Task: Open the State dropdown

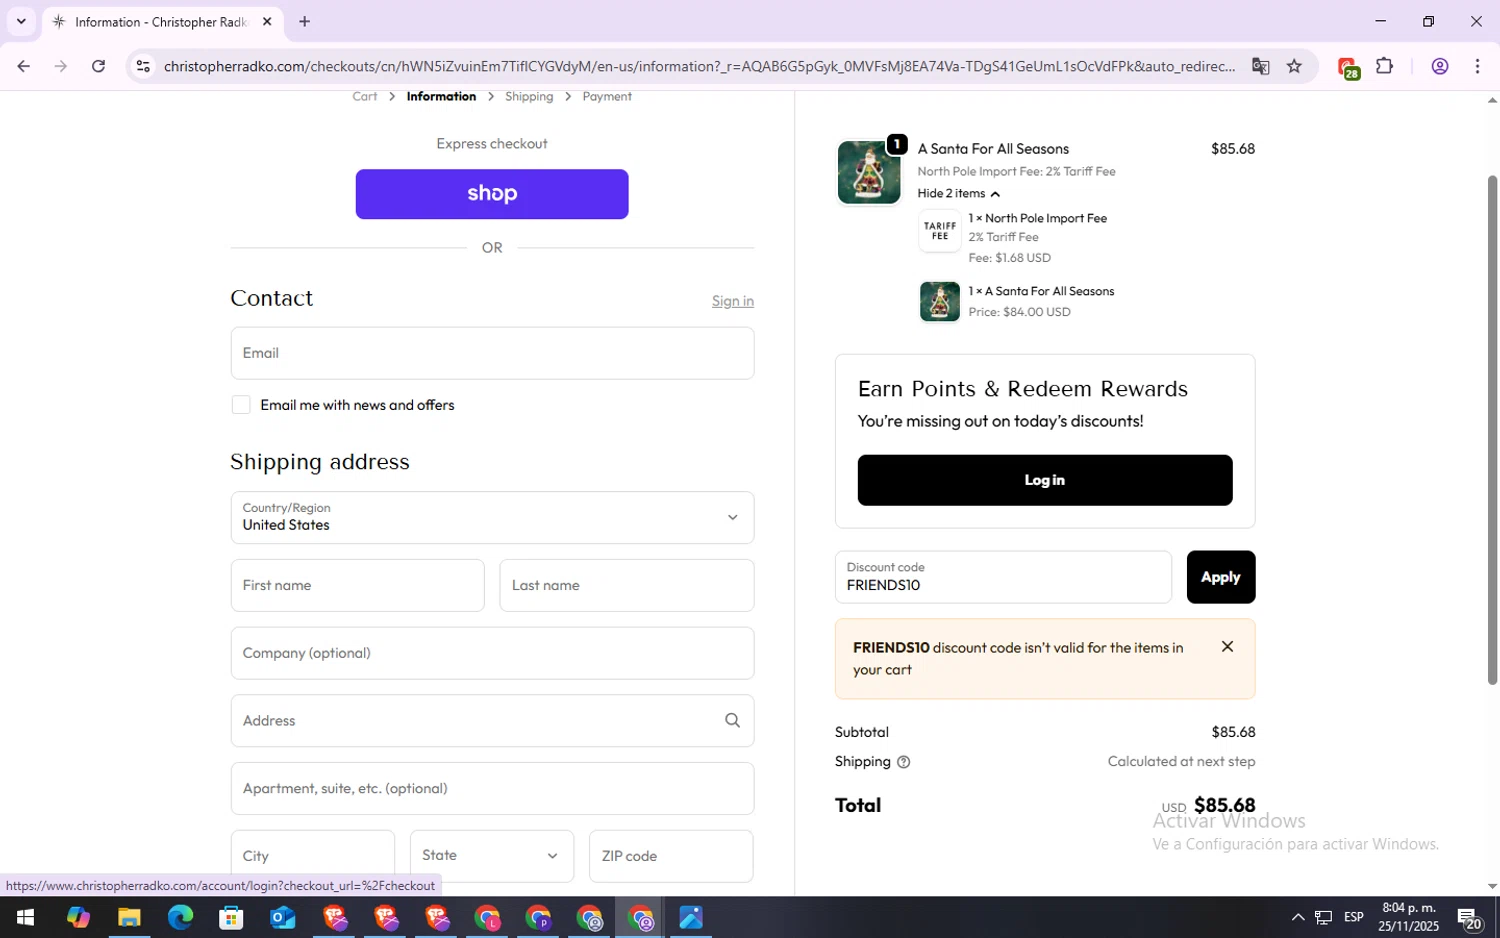Action: (x=492, y=856)
